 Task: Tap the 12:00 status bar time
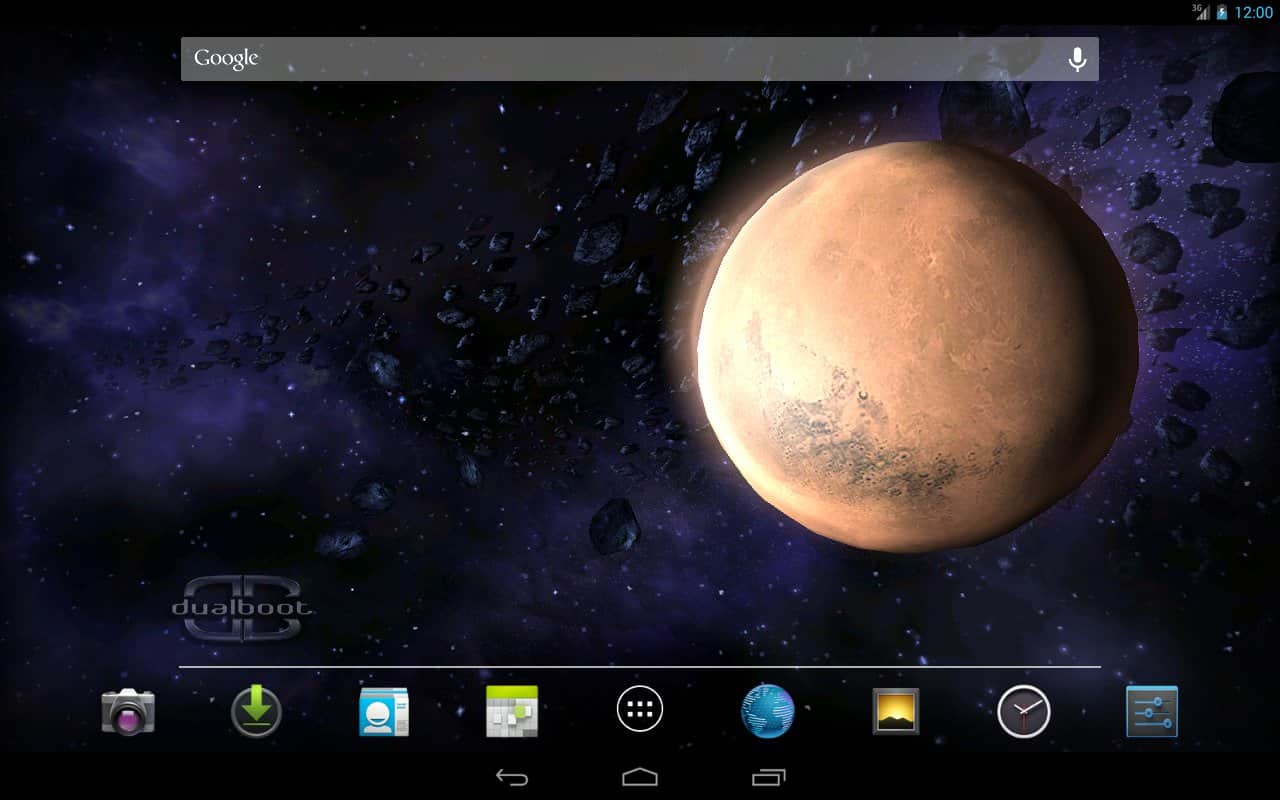pos(1254,13)
